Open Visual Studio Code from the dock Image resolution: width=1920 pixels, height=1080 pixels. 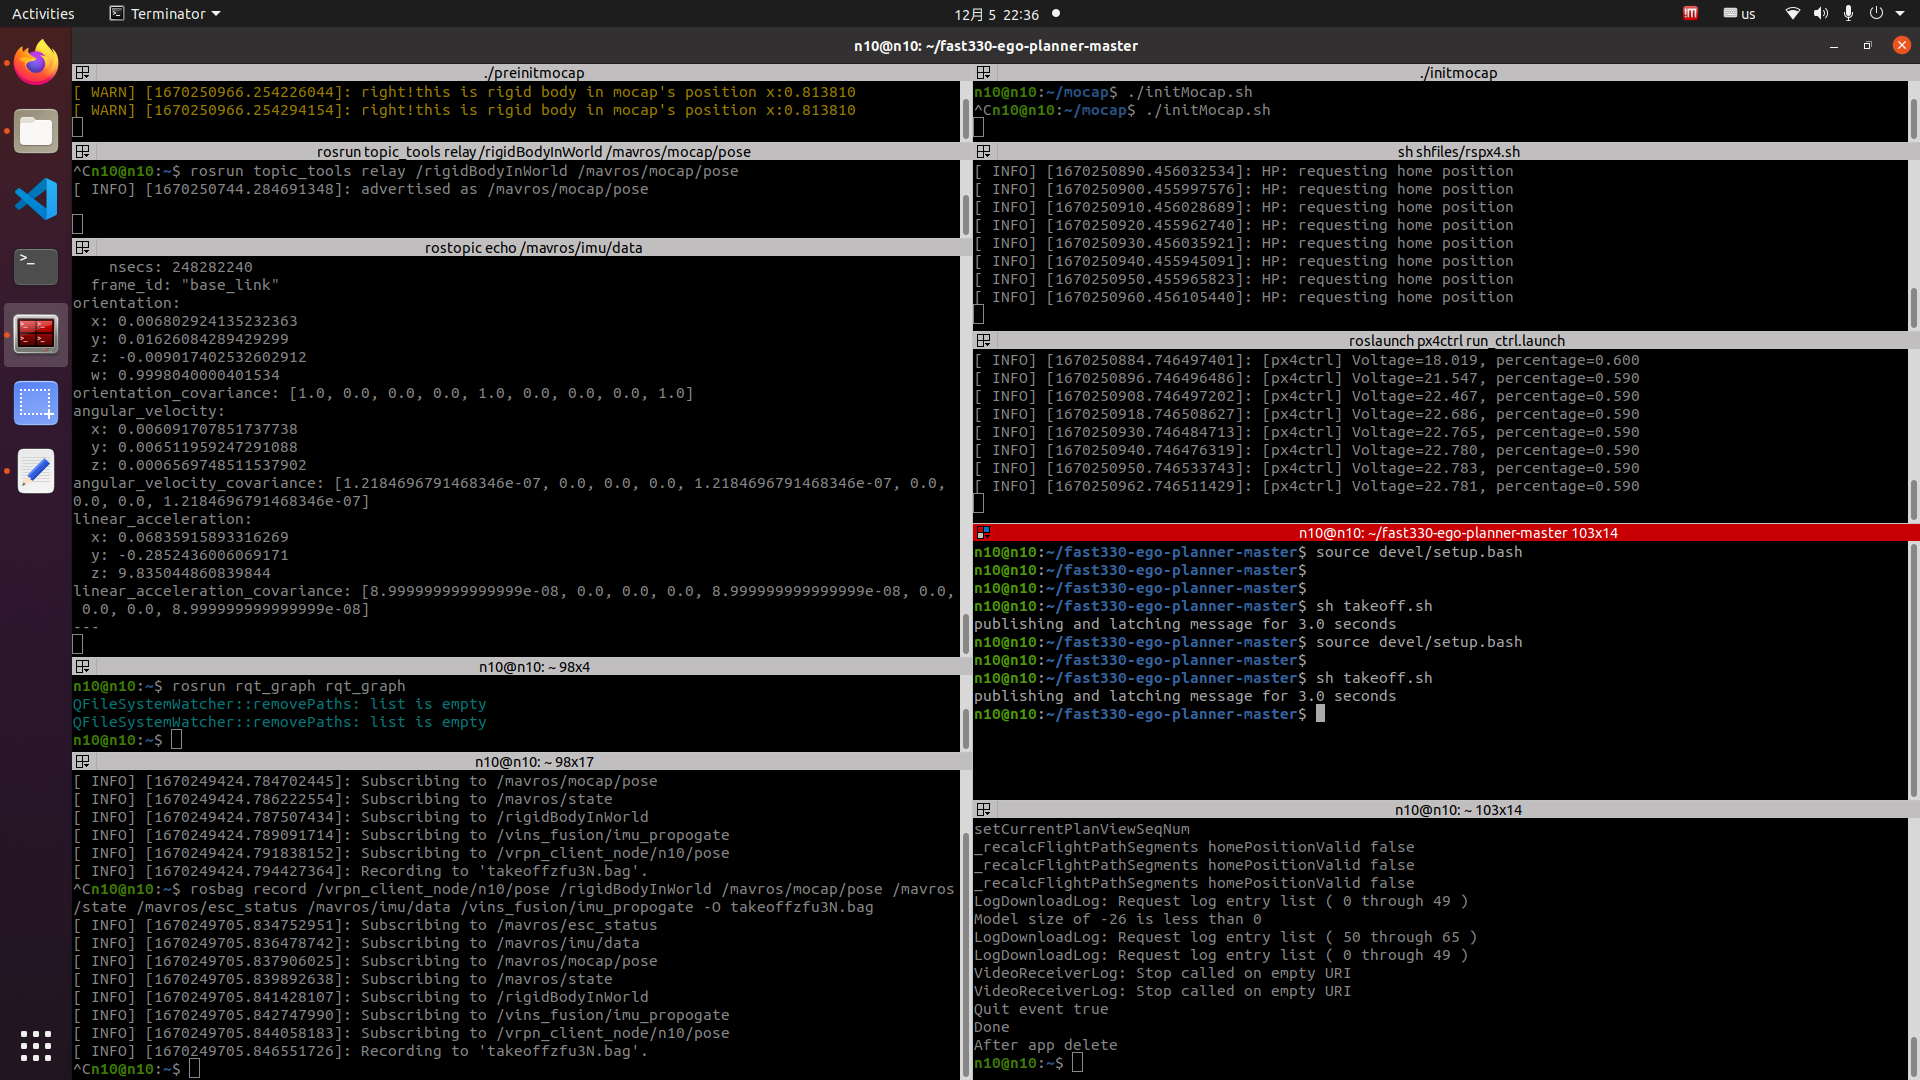point(36,199)
